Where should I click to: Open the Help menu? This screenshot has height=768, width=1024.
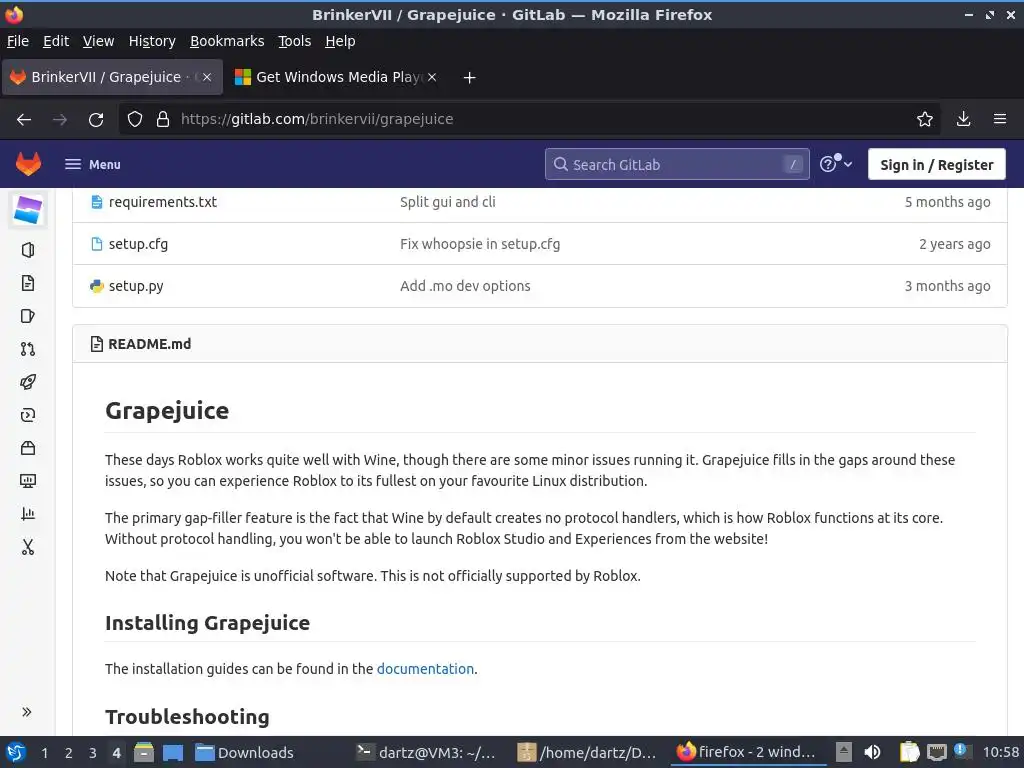[340, 41]
